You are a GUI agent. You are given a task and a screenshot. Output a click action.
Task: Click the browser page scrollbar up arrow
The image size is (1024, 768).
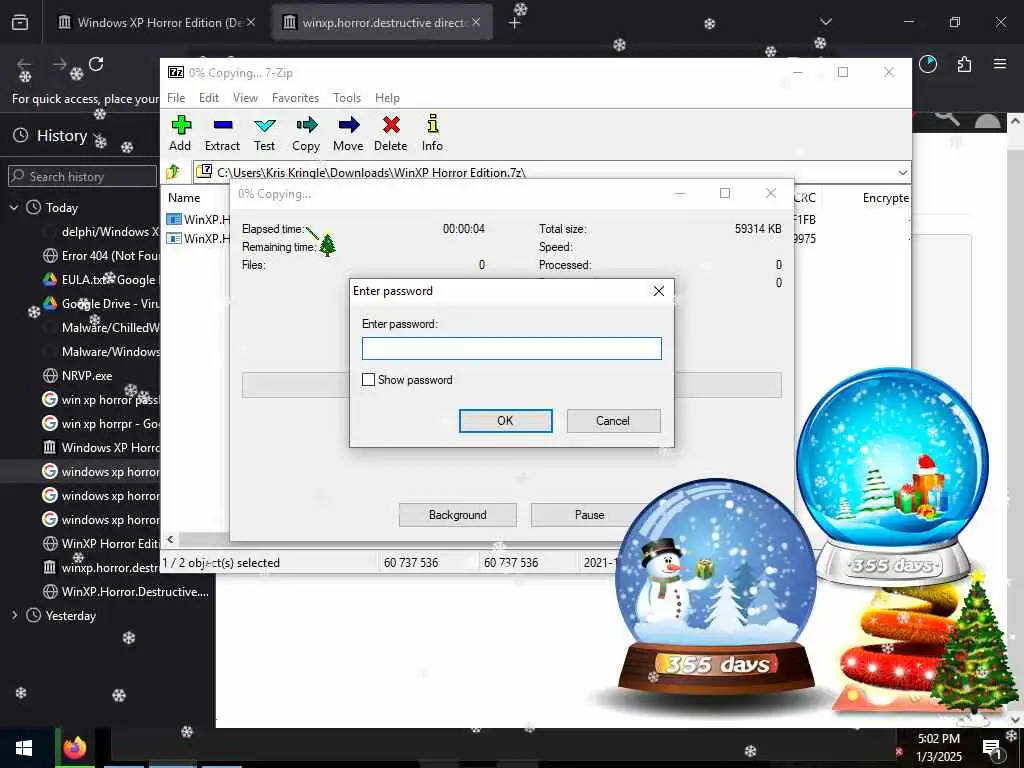[1016, 121]
